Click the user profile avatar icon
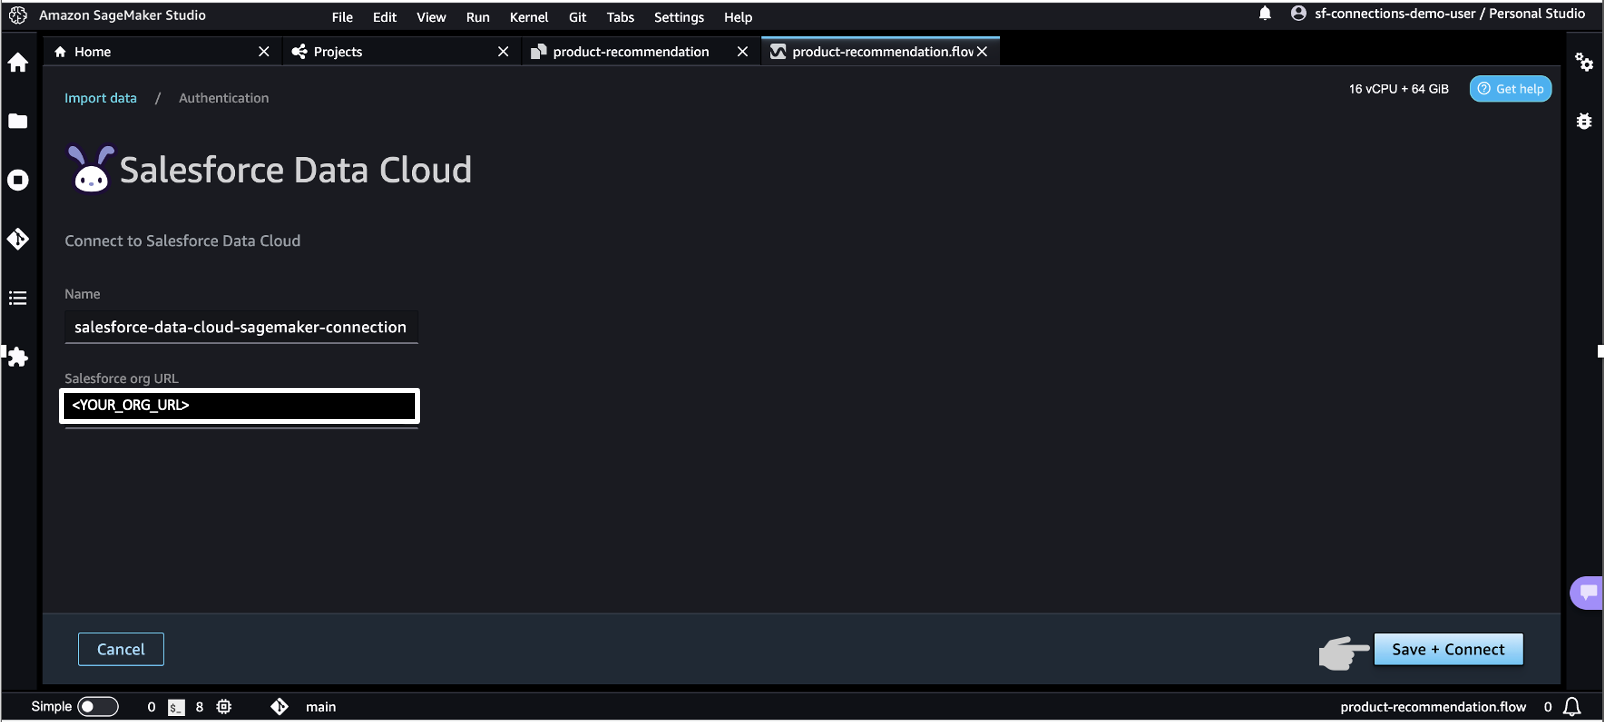The height and width of the screenshot is (722, 1604). (x=1298, y=13)
